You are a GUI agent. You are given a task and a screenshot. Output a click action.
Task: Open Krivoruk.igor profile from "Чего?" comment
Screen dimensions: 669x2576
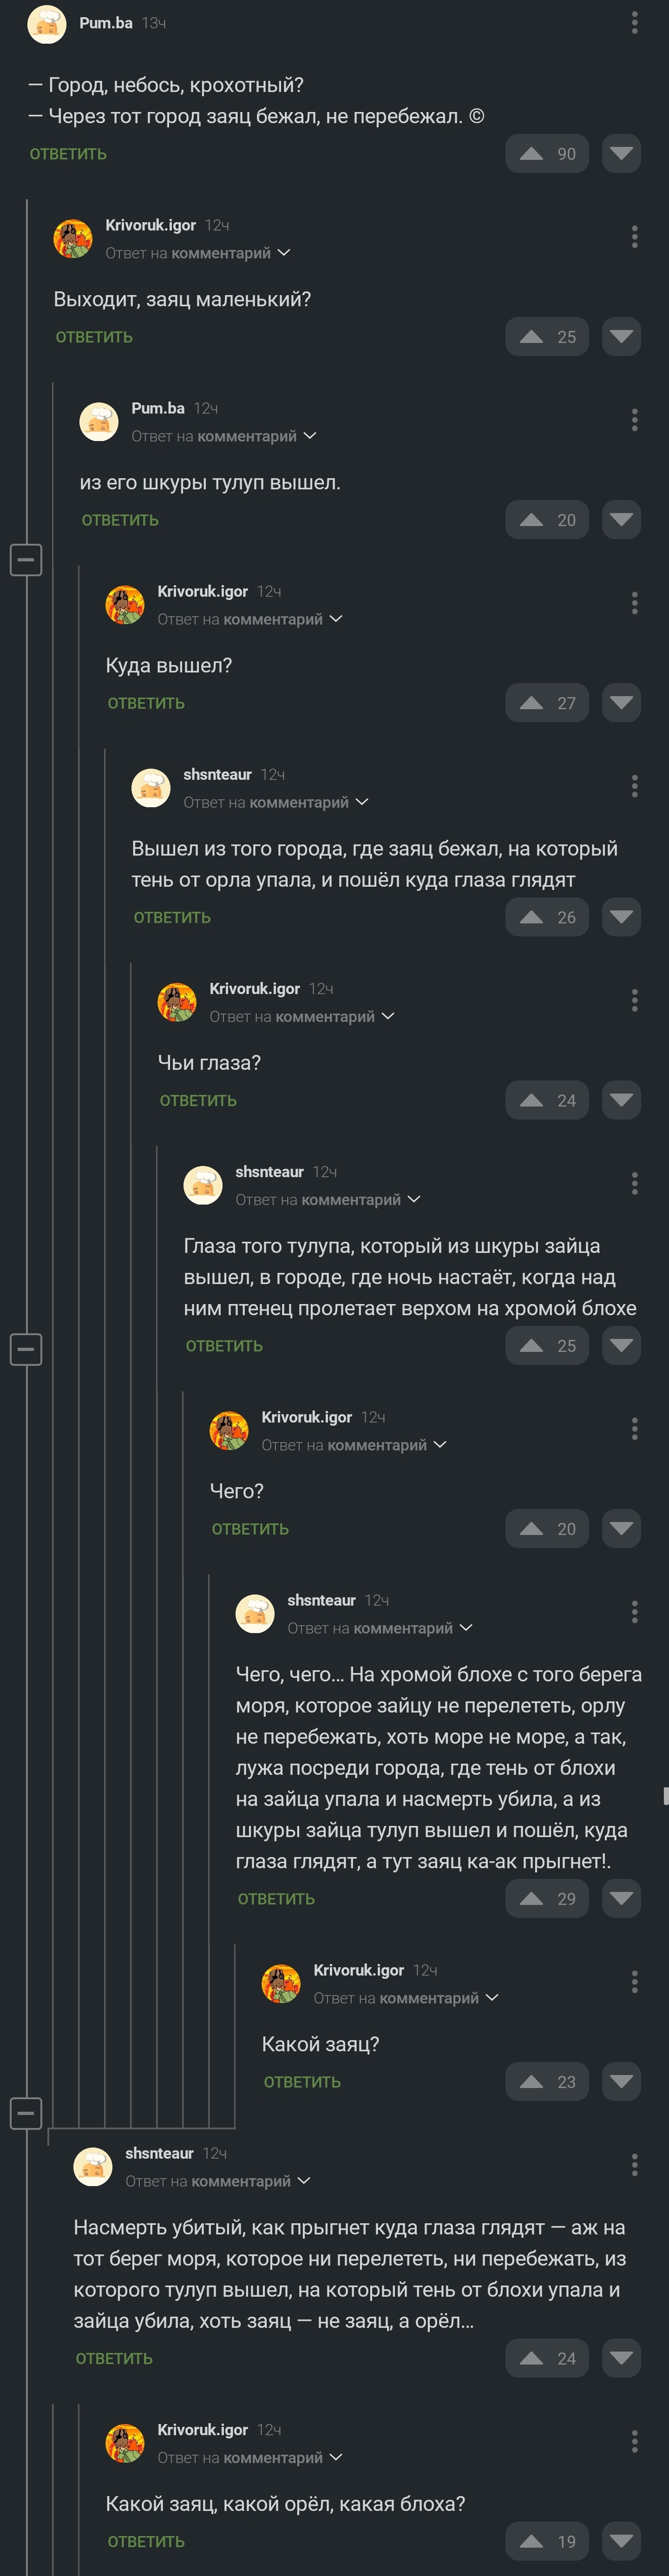[x=306, y=1417]
